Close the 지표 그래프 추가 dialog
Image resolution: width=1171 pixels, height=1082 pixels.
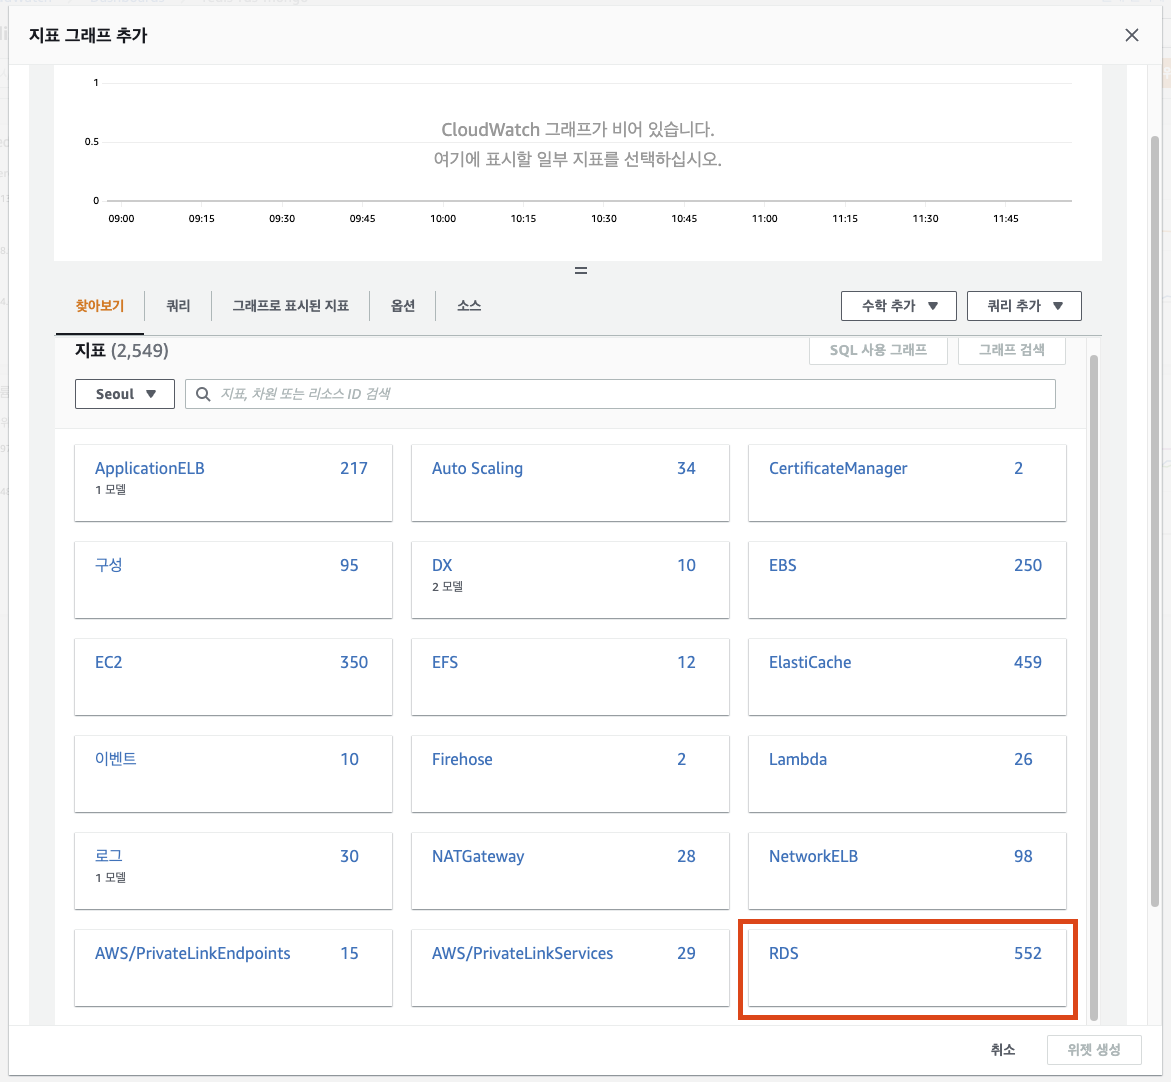pyautogui.click(x=1131, y=35)
